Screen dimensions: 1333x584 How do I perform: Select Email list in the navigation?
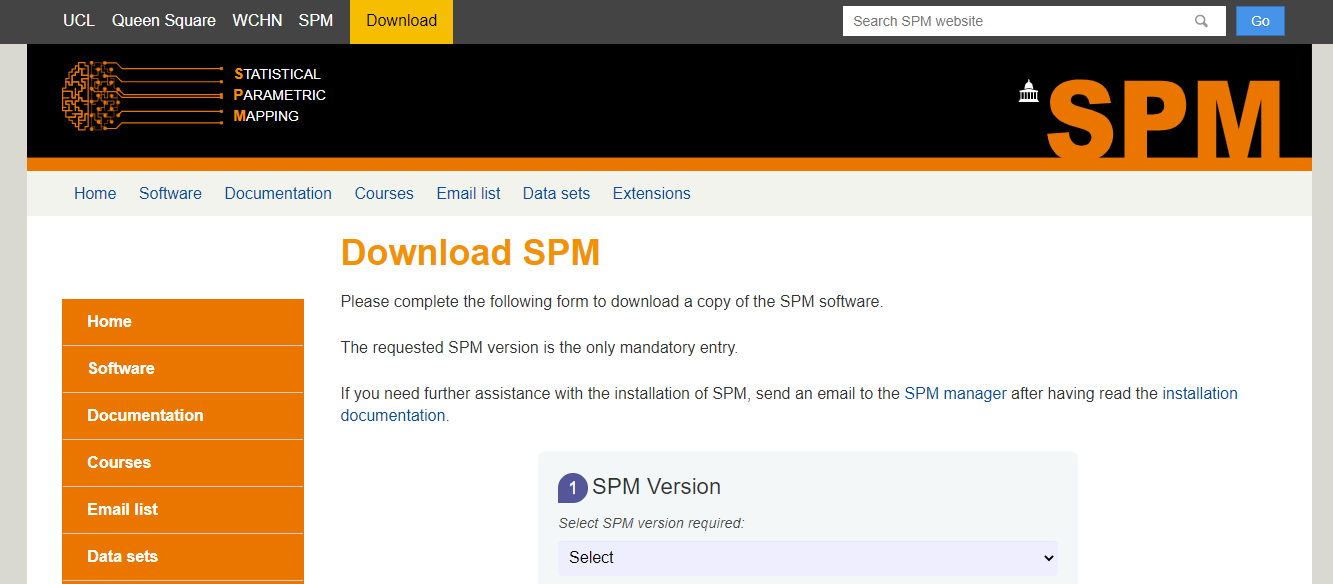pyautogui.click(x=468, y=193)
